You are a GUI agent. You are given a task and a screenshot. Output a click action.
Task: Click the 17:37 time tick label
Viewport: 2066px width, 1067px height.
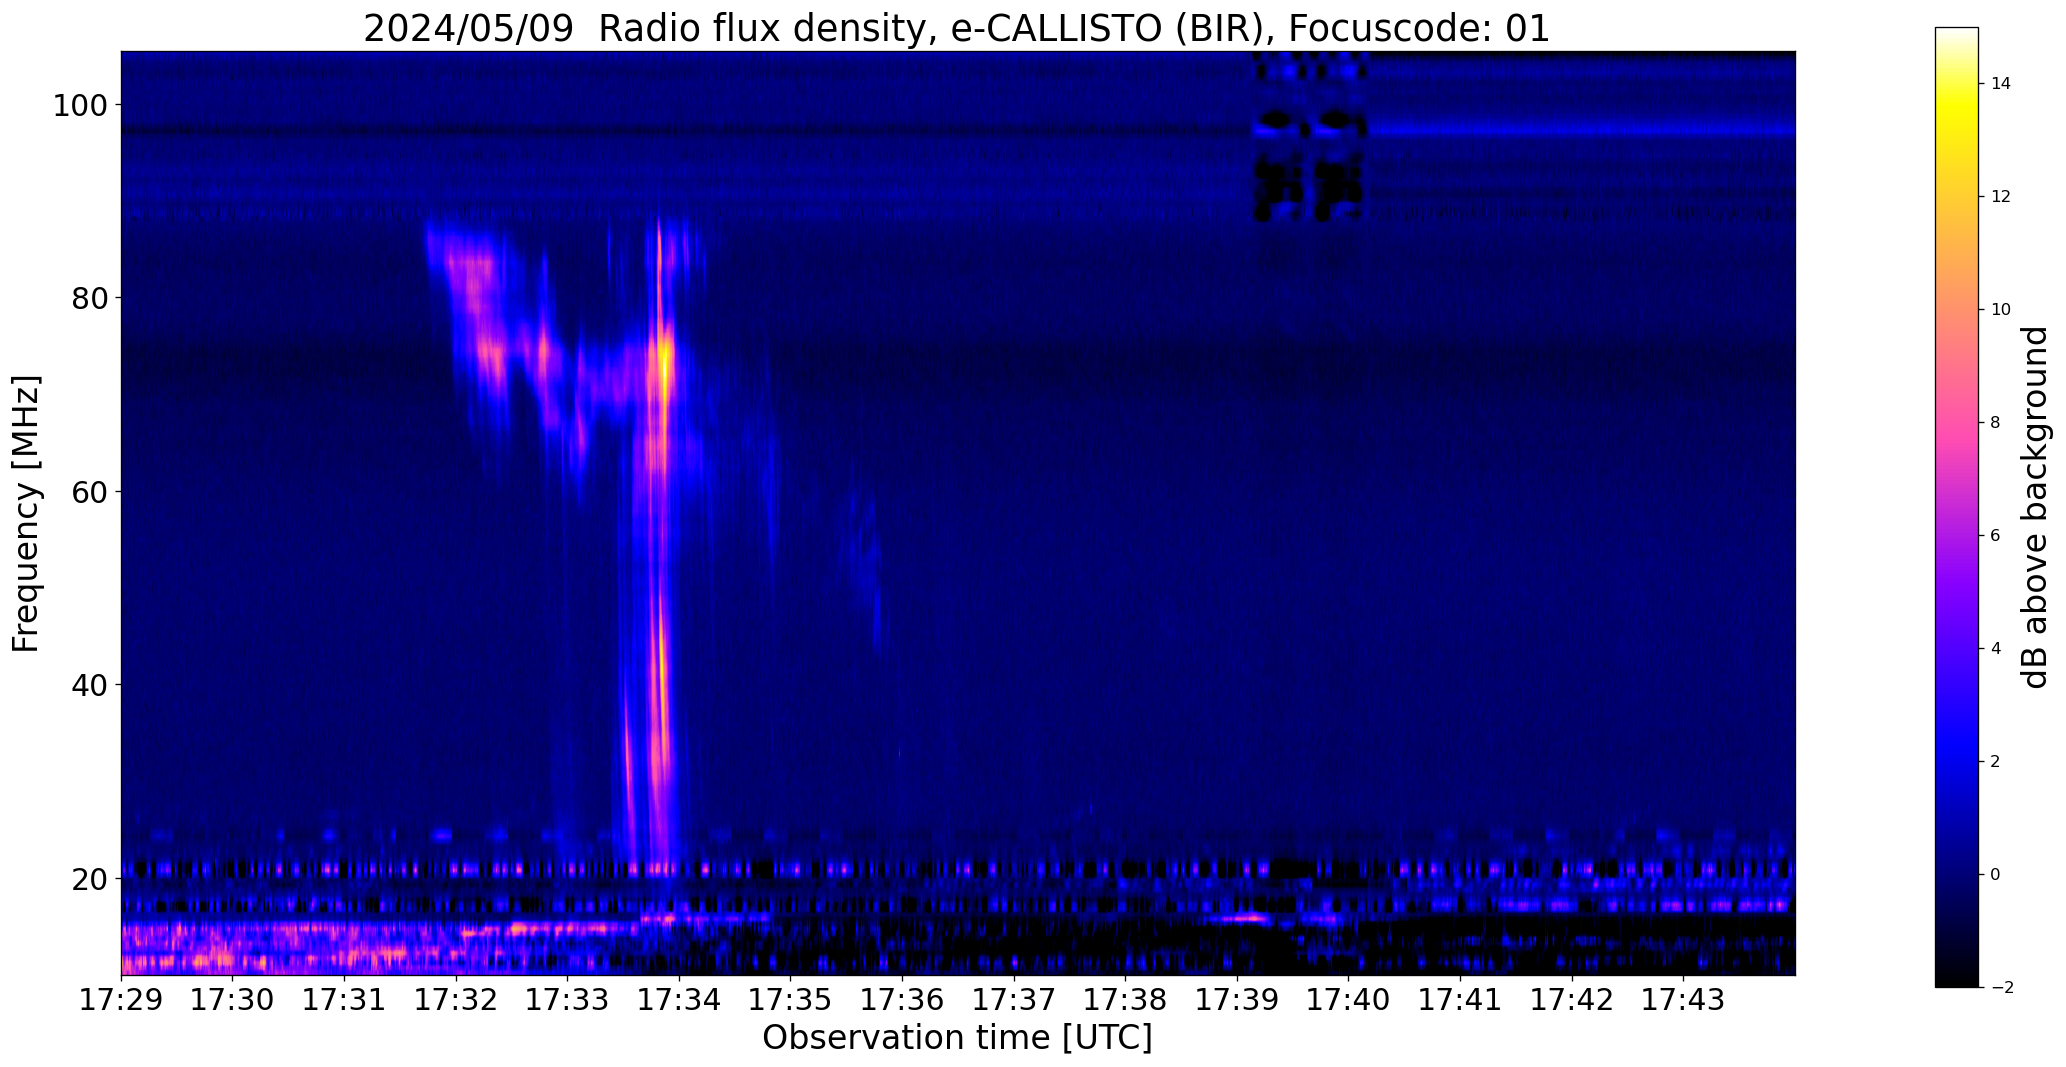click(1014, 999)
